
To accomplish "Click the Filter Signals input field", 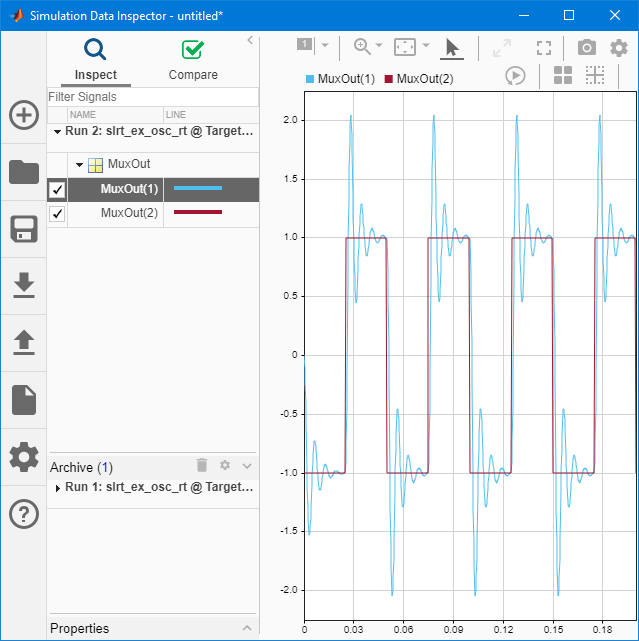I will coord(153,97).
